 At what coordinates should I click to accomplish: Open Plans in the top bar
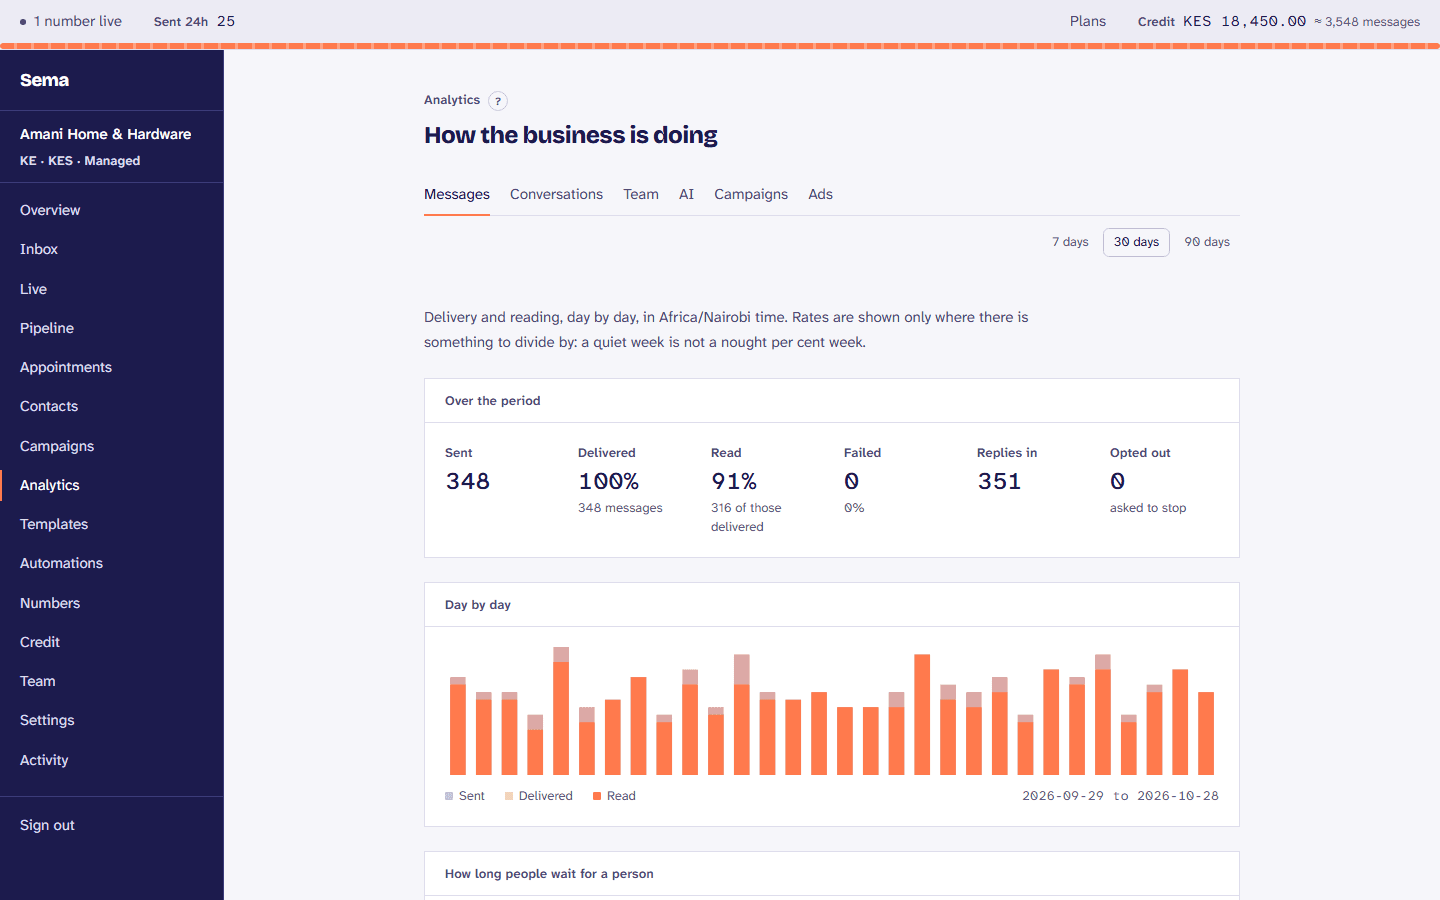1088,21
